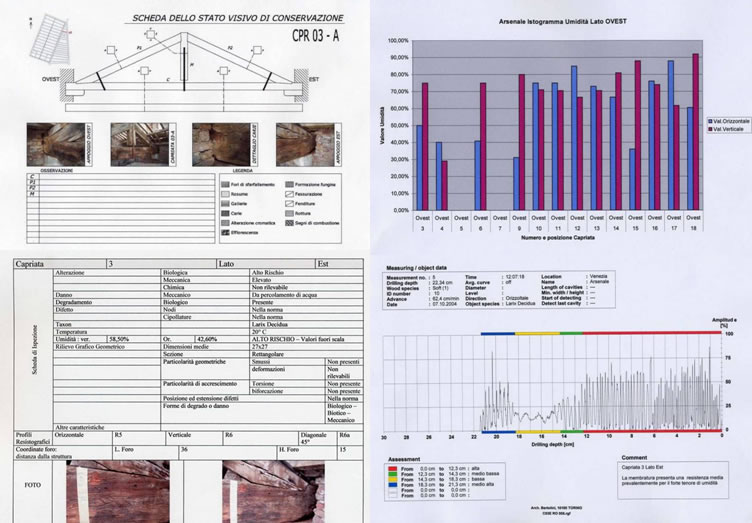Click the 'Assessment' heading

[404, 459]
